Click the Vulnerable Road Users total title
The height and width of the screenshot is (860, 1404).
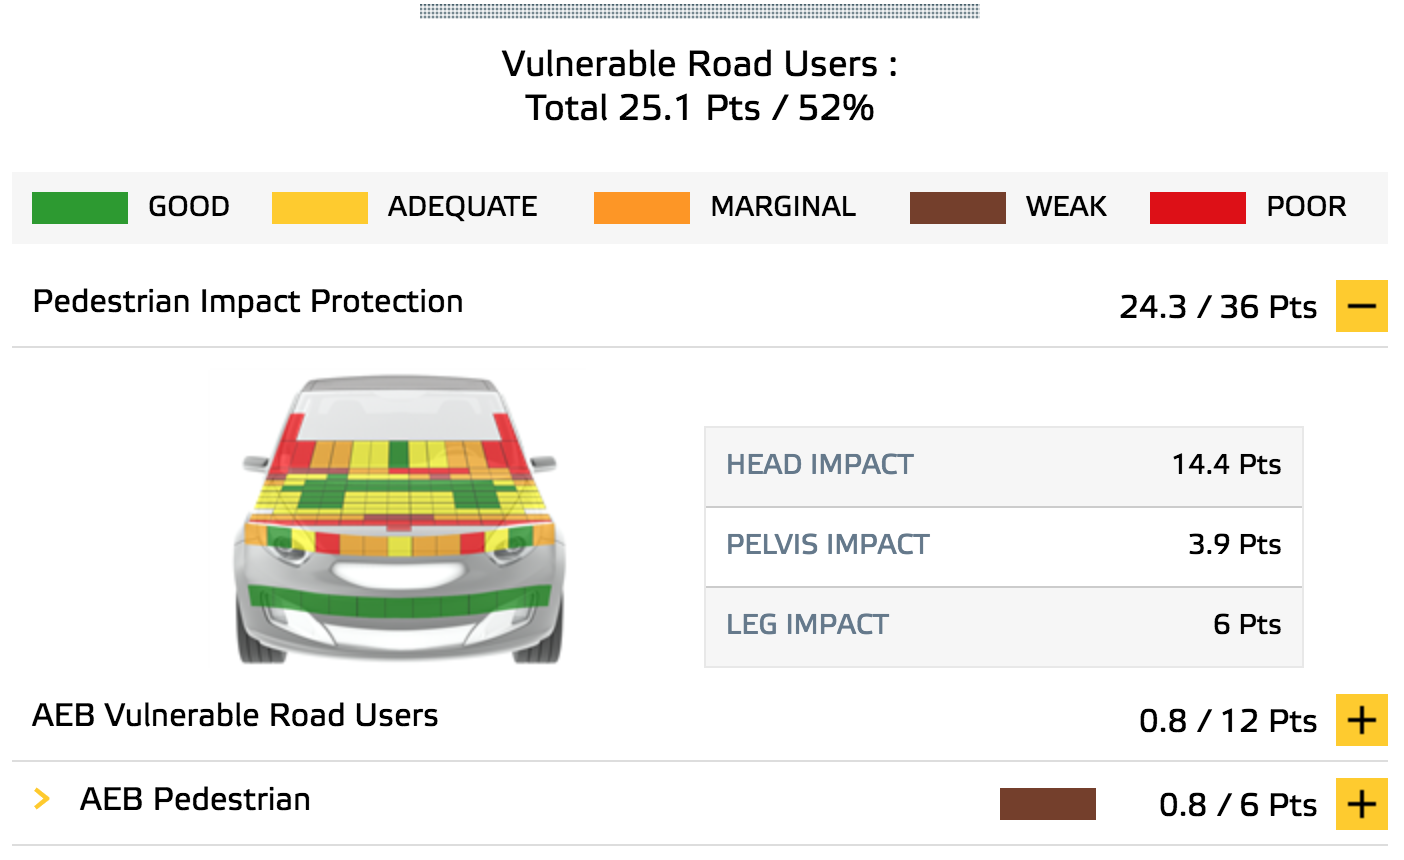[x=700, y=86]
